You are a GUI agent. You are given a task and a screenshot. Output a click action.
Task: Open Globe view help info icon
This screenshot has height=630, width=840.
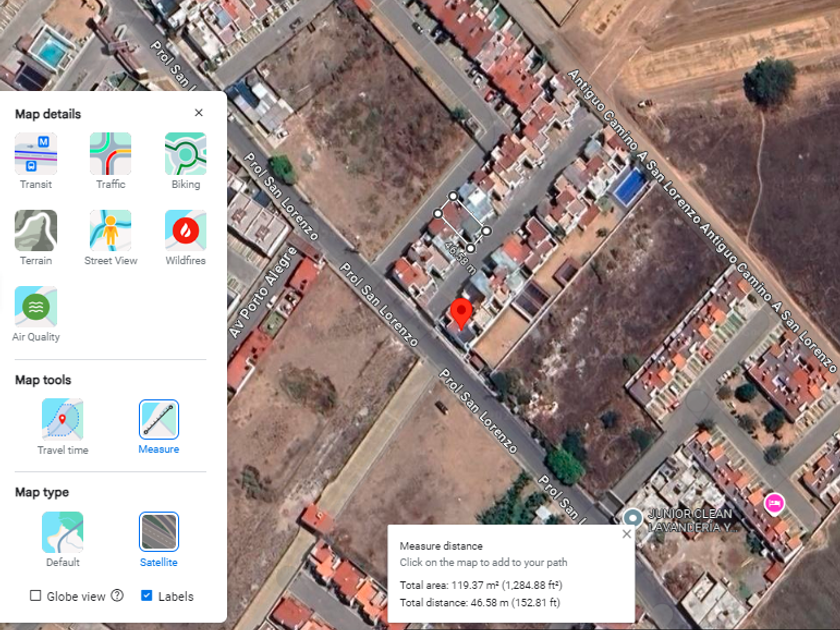coord(117,596)
